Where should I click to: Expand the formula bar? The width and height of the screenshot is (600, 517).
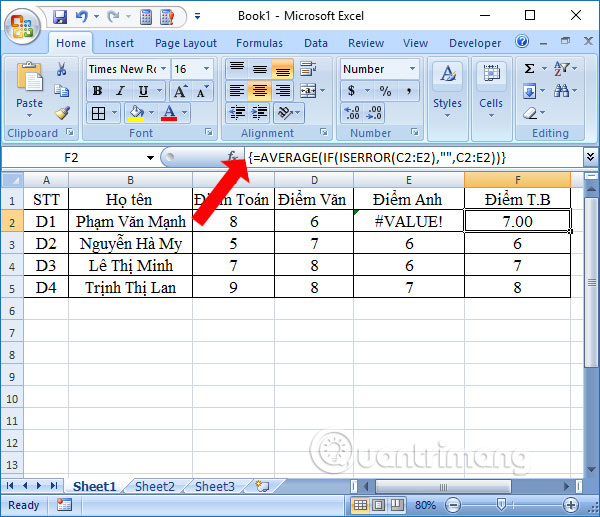pos(590,157)
